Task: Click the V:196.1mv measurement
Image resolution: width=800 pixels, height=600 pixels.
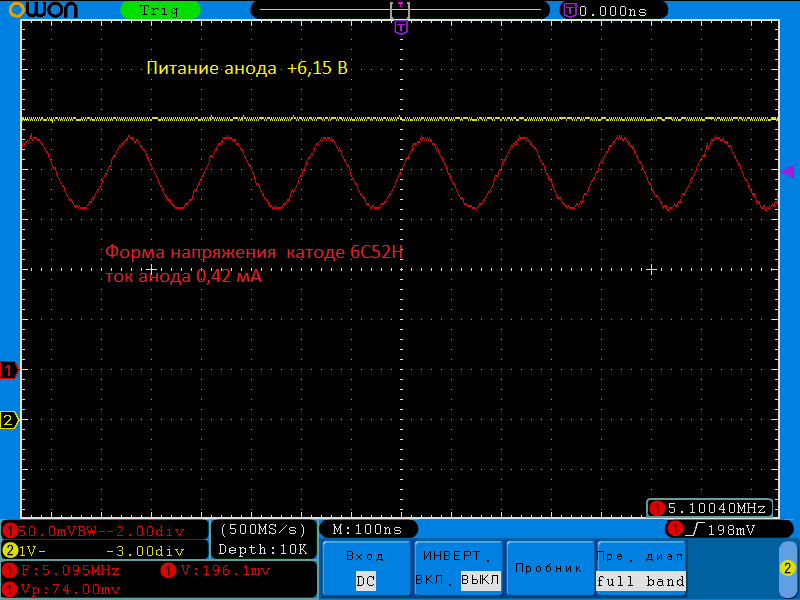Action: (216, 570)
